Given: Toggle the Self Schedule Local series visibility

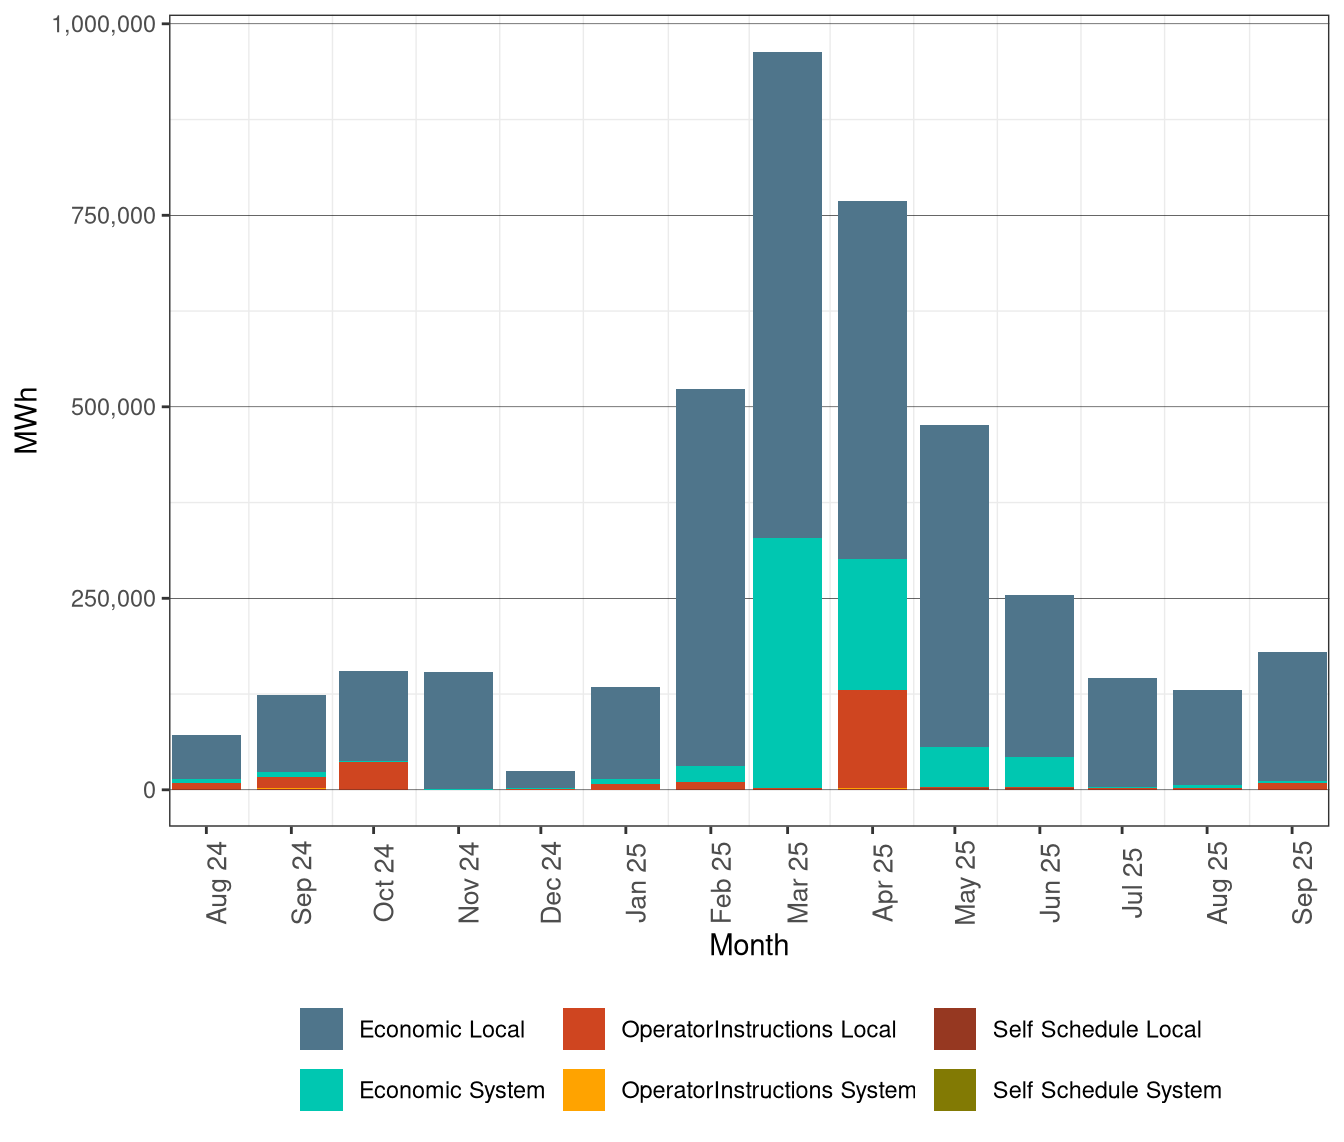Looking at the screenshot, I should pyautogui.click(x=1097, y=1029).
